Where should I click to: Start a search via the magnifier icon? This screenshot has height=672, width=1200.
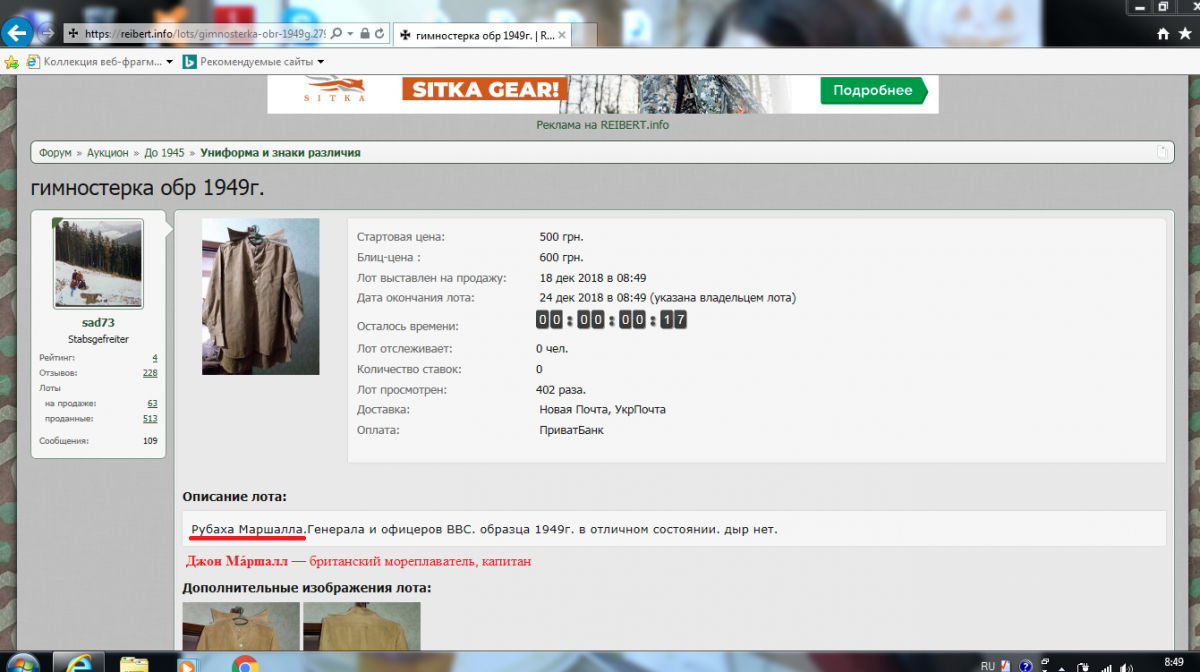334,32
